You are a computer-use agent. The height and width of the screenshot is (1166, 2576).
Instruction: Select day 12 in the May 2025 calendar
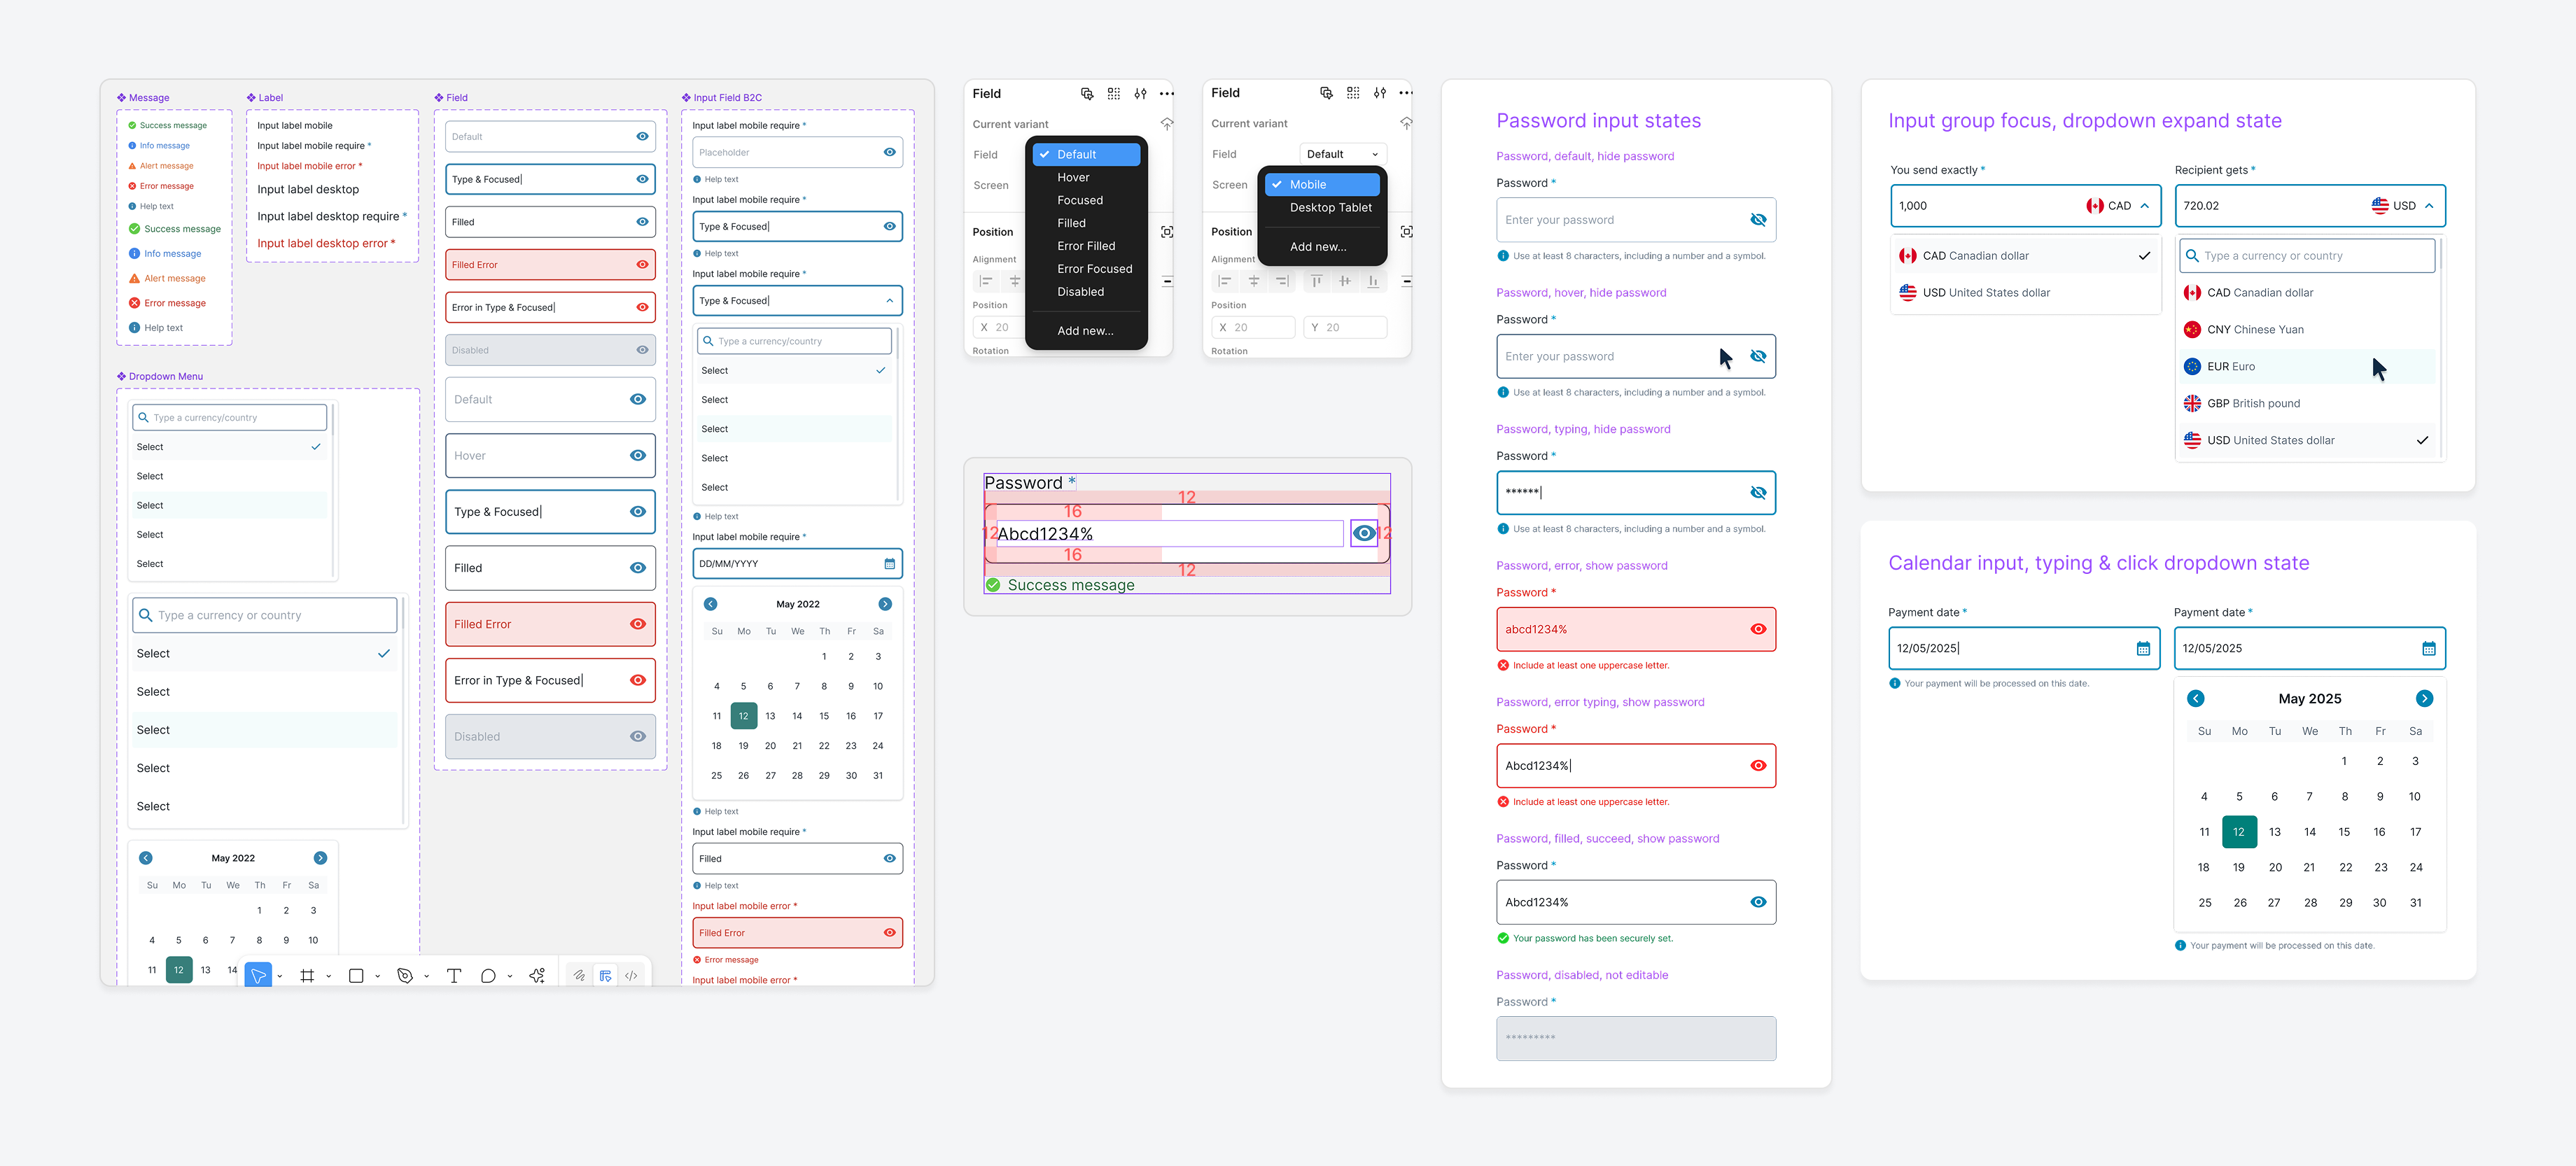(x=2240, y=831)
